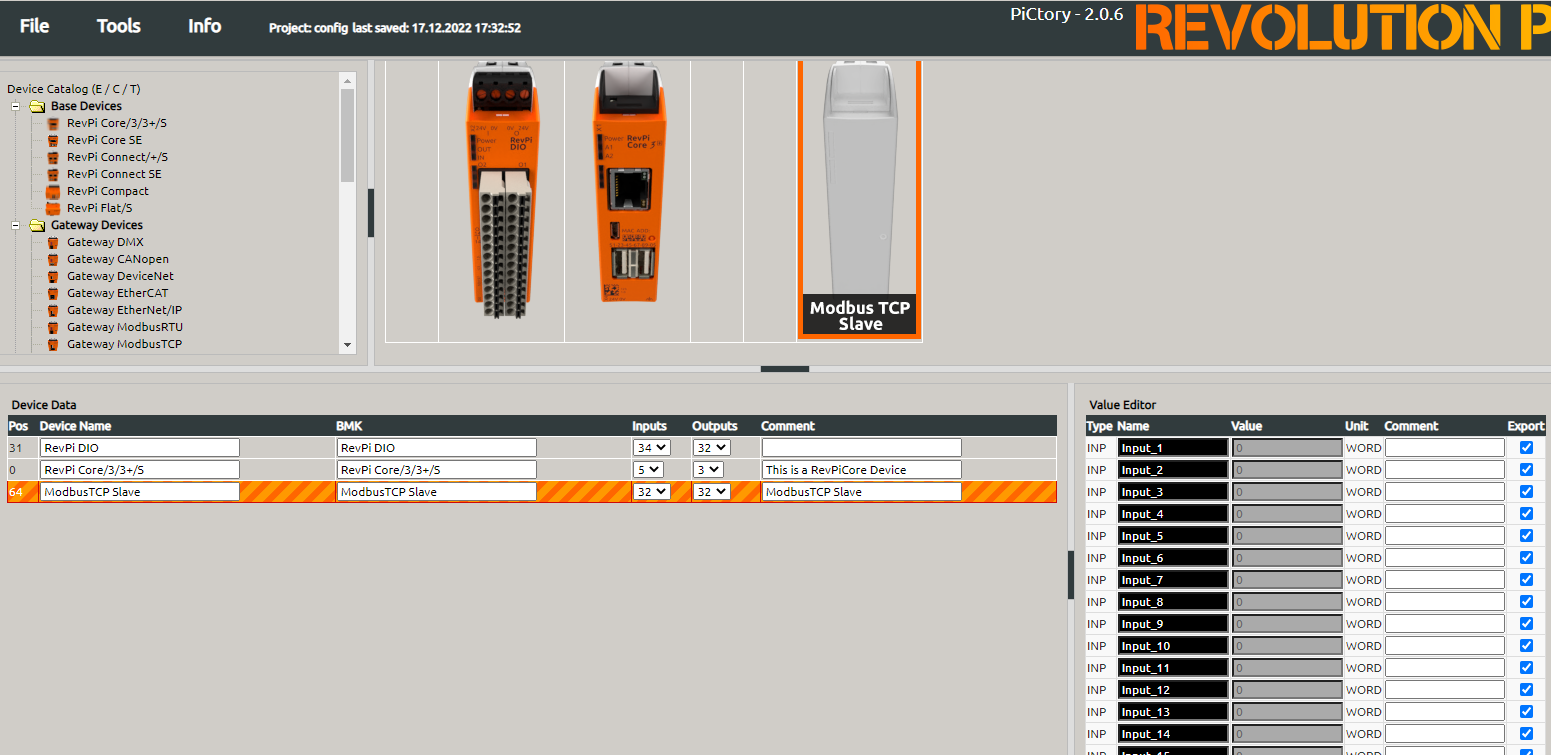Click the device catalog scrollbar down arrow
Viewport: 1551px width, 755px height.
pos(348,345)
